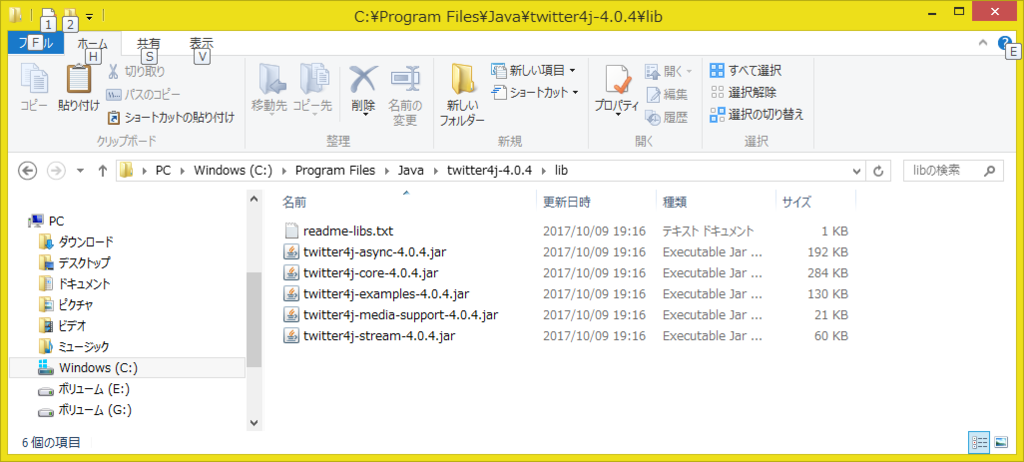This screenshot has height=462, width=1024.
Task: Switch to details view icon in status bar
Action: point(978,442)
